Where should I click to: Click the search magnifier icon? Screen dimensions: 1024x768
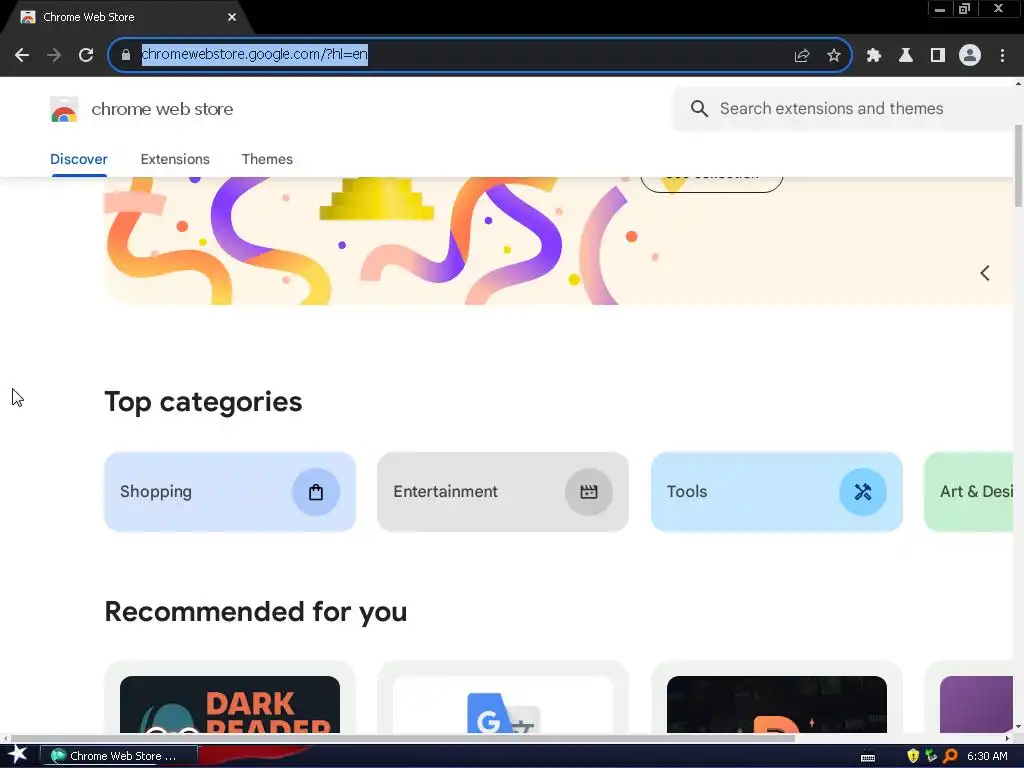pos(699,108)
